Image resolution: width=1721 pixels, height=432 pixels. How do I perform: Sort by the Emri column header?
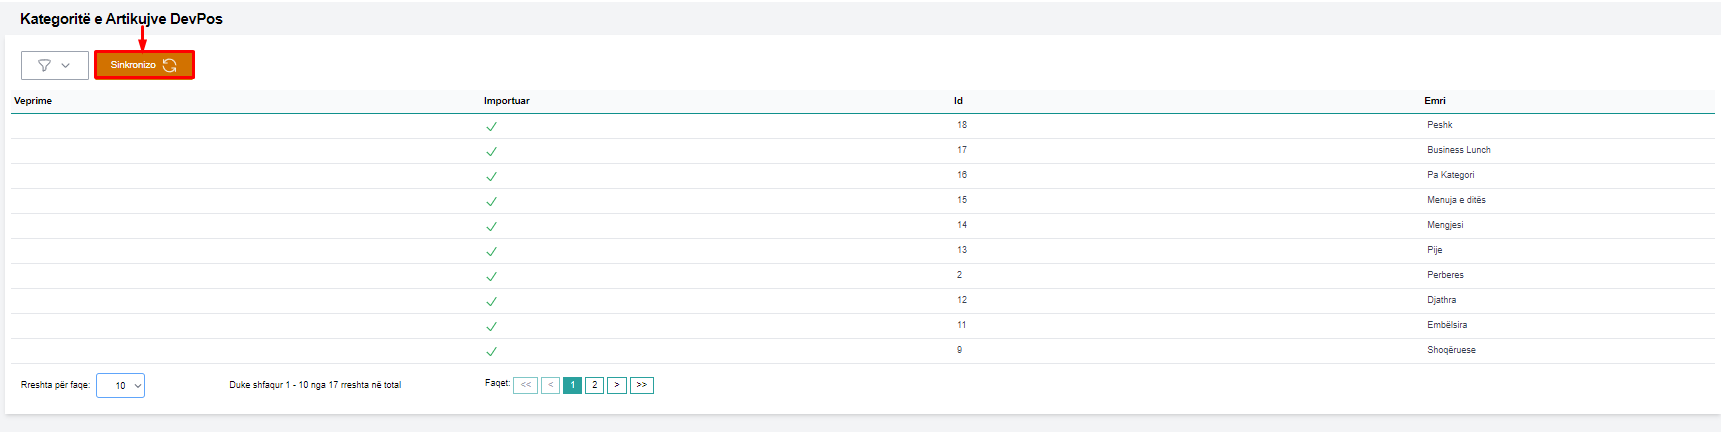click(1435, 101)
